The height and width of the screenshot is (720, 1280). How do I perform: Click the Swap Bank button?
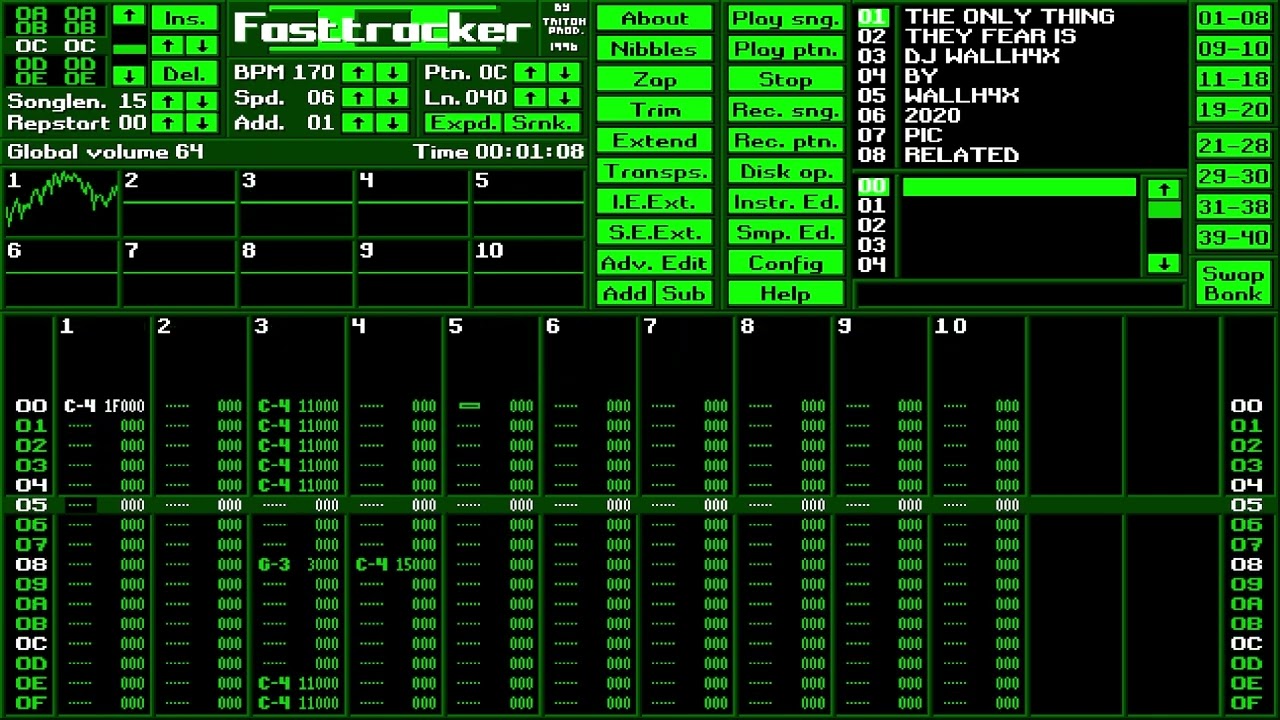1233,283
